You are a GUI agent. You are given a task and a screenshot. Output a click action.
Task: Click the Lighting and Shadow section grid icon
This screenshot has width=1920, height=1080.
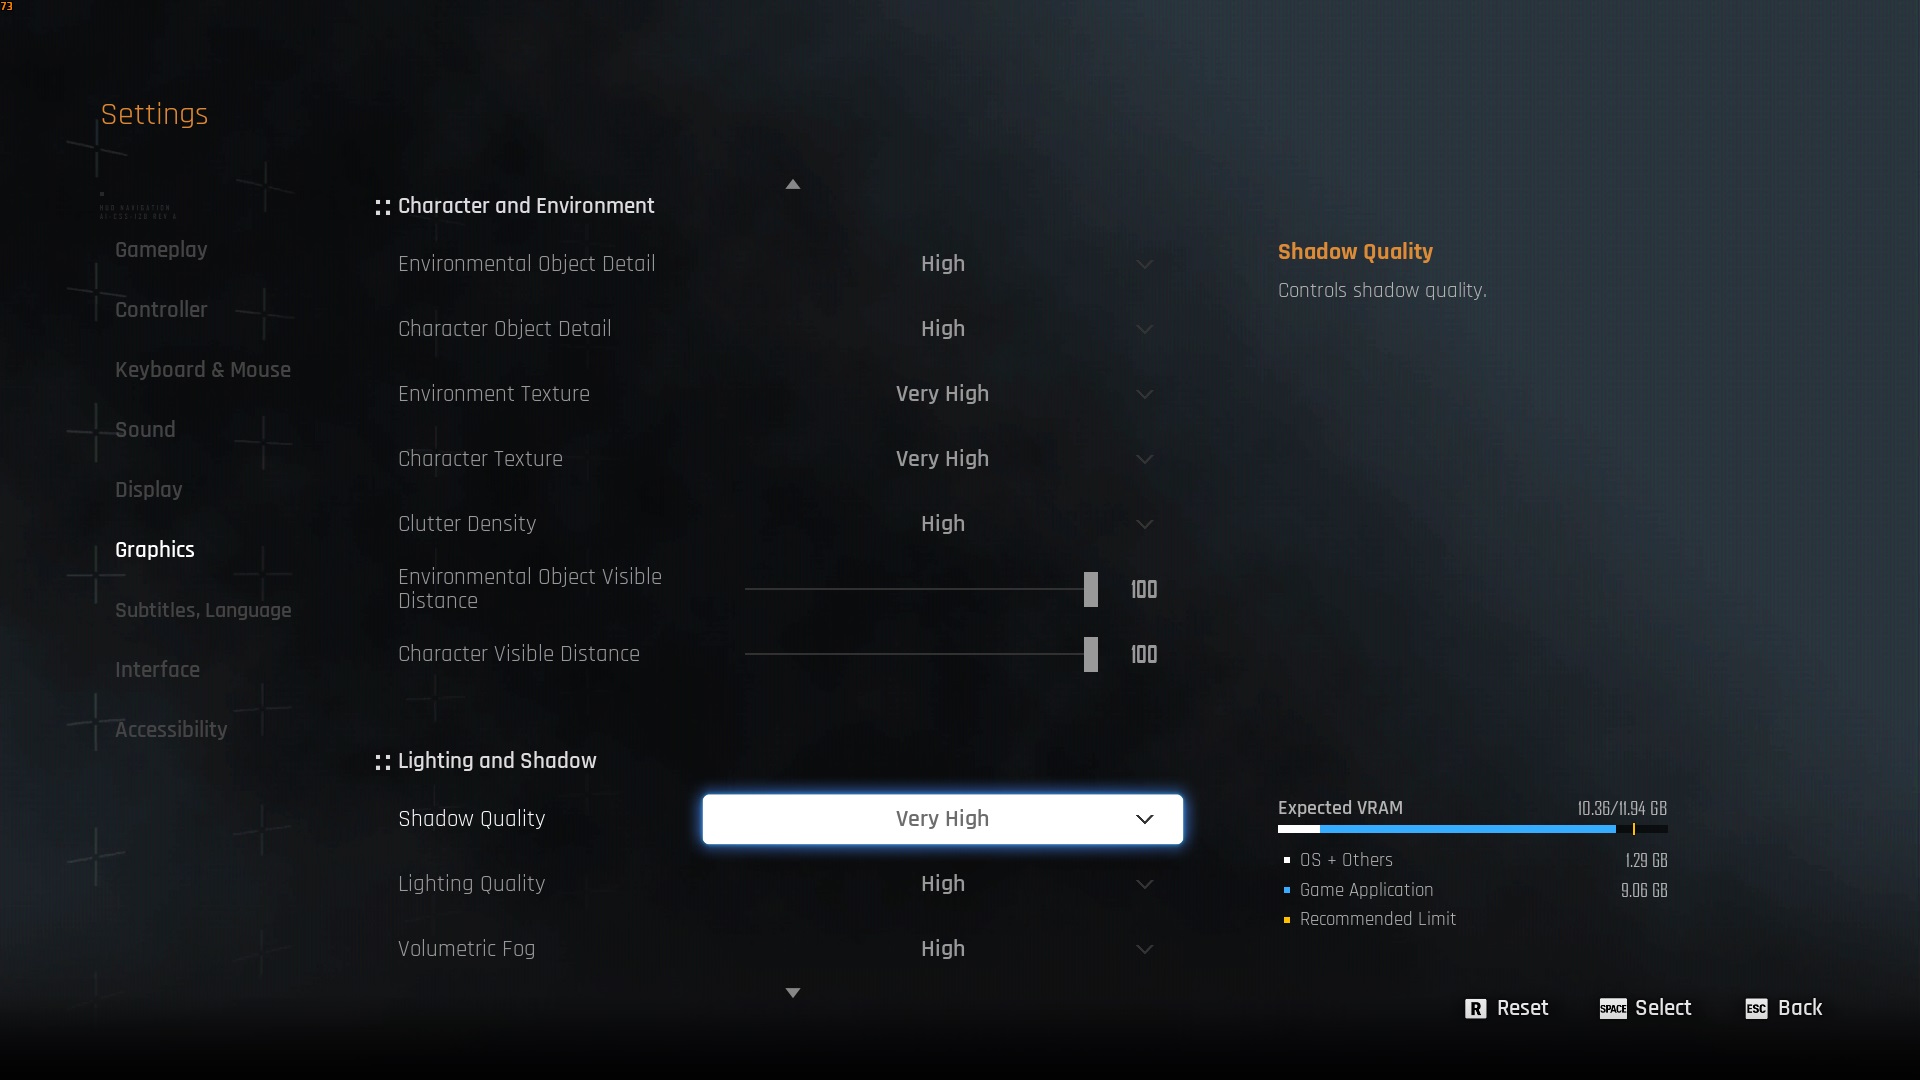coord(382,762)
